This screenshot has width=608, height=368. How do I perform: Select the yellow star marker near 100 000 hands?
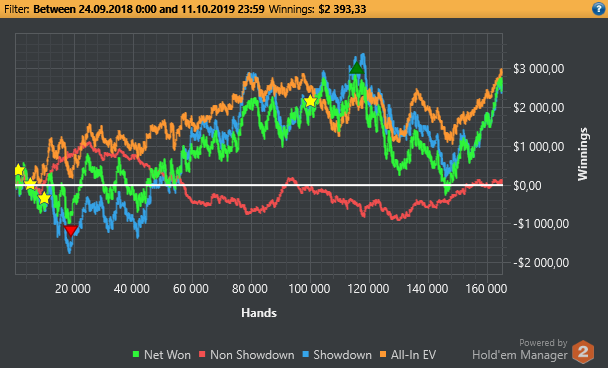[x=310, y=101]
